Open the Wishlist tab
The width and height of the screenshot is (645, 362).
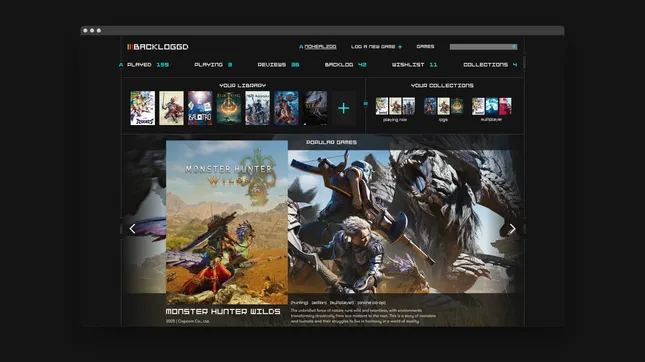[x=414, y=65]
